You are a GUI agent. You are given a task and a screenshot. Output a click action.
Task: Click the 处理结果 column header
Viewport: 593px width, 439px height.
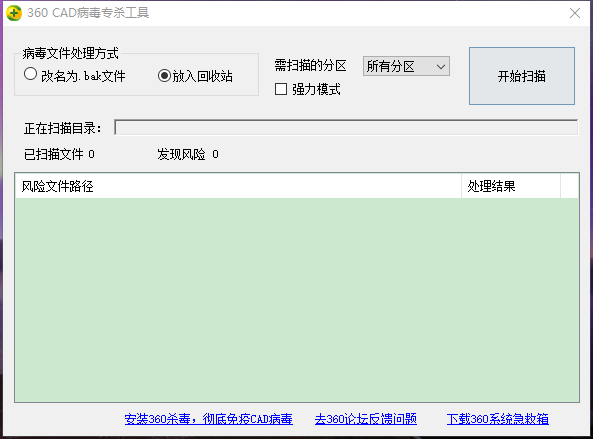tap(511, 186)
